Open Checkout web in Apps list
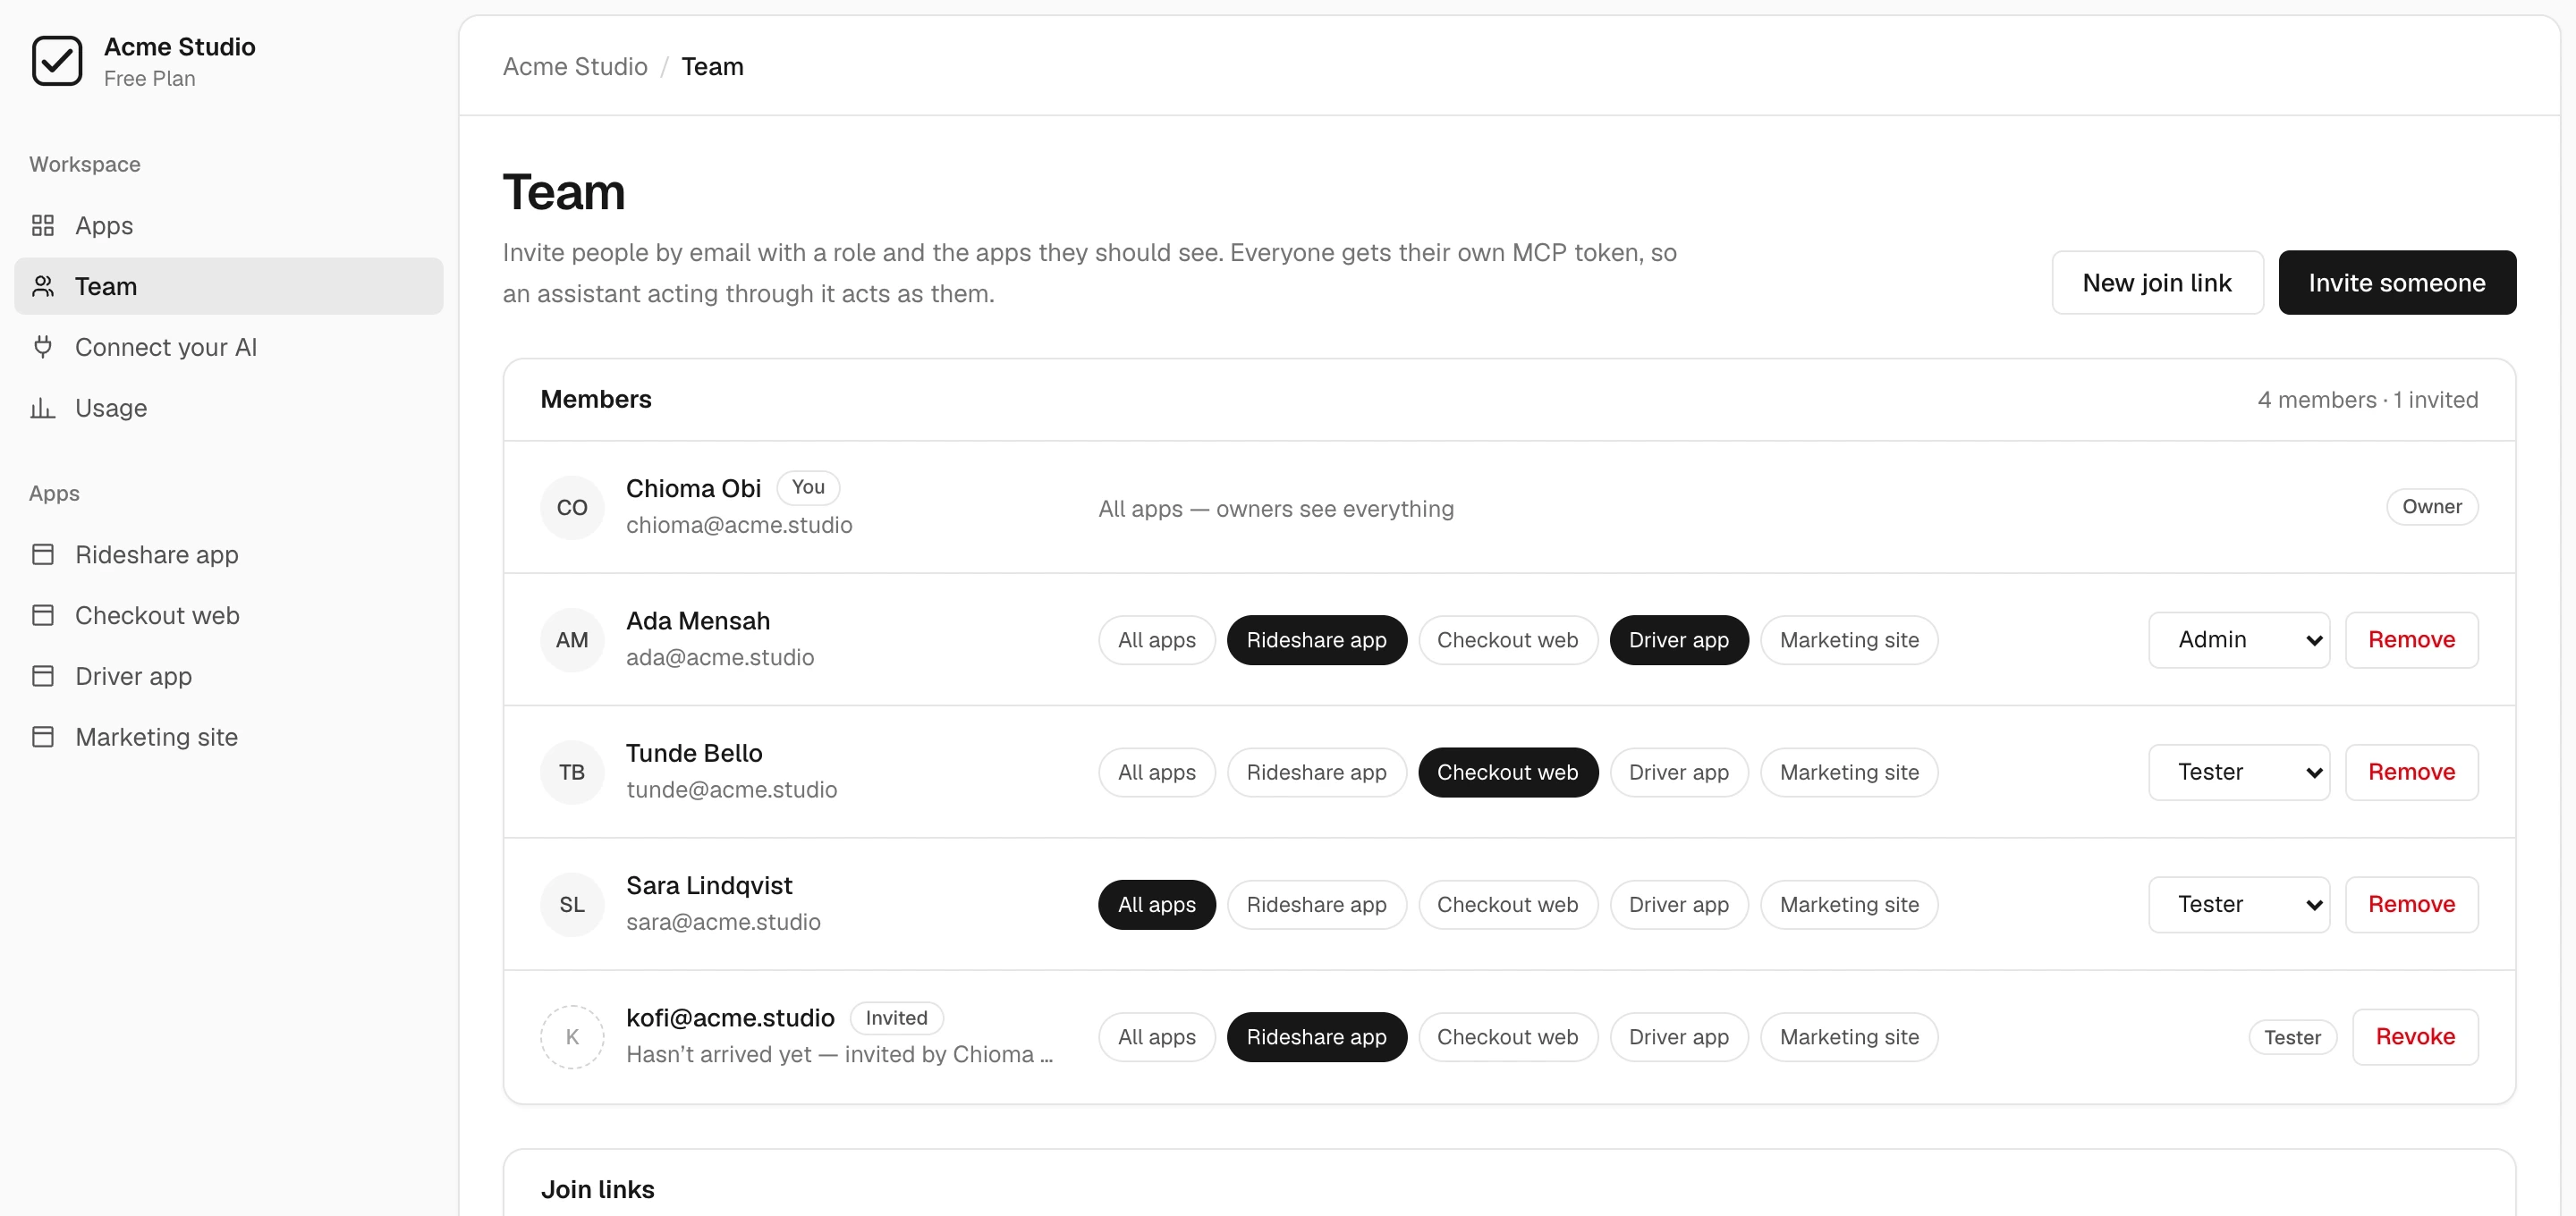 coord(228,615)
